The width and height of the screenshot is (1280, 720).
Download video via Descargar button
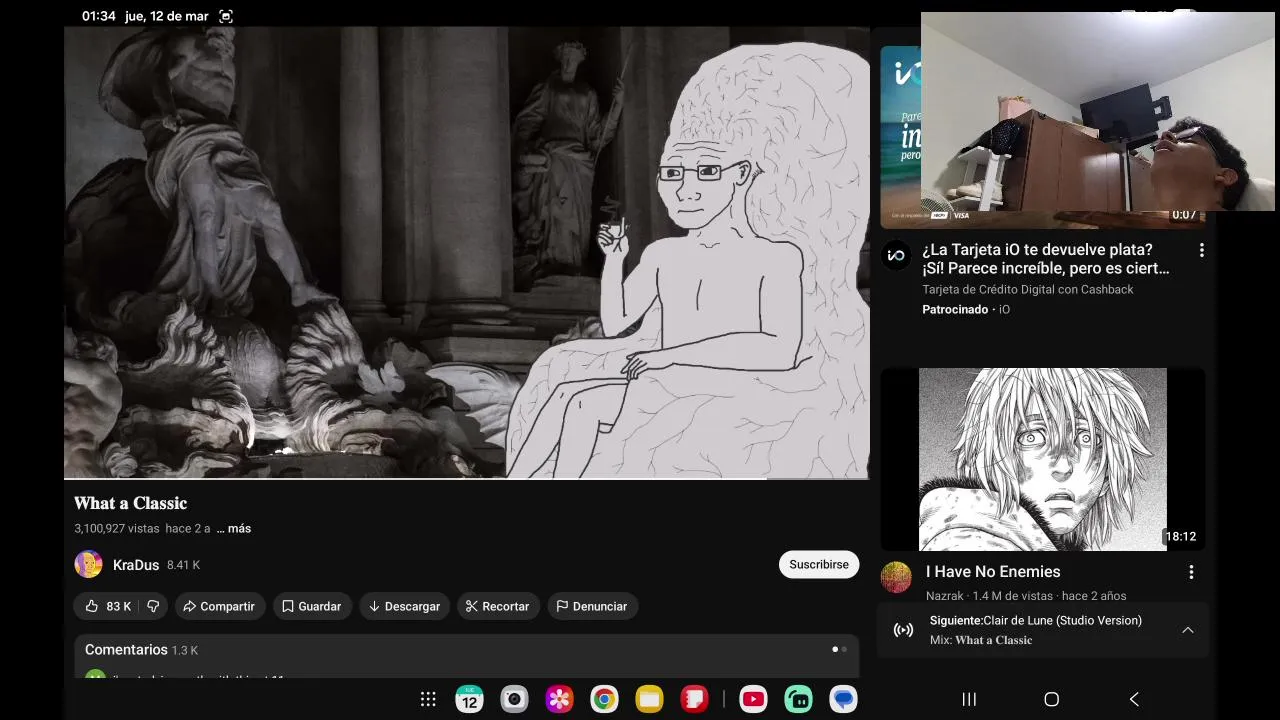pos(404,606)
